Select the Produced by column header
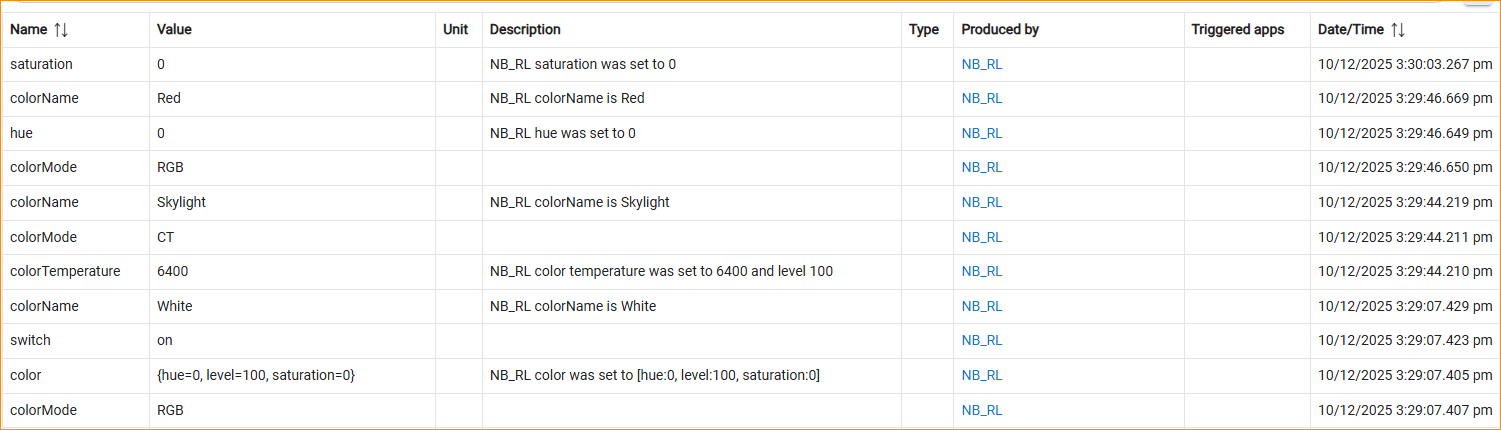The height and width of the screenshot is (430, 1501). coord(1000,30)
